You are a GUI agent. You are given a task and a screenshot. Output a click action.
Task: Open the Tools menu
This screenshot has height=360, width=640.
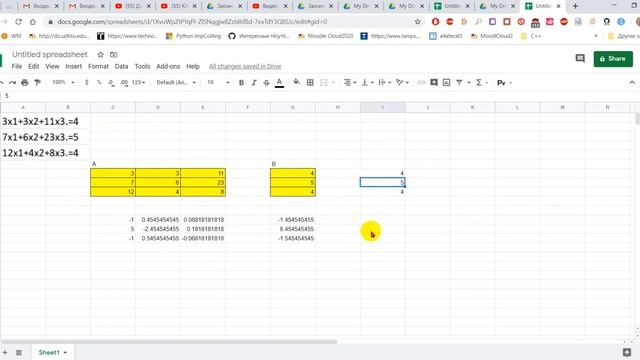click(142, 66)
